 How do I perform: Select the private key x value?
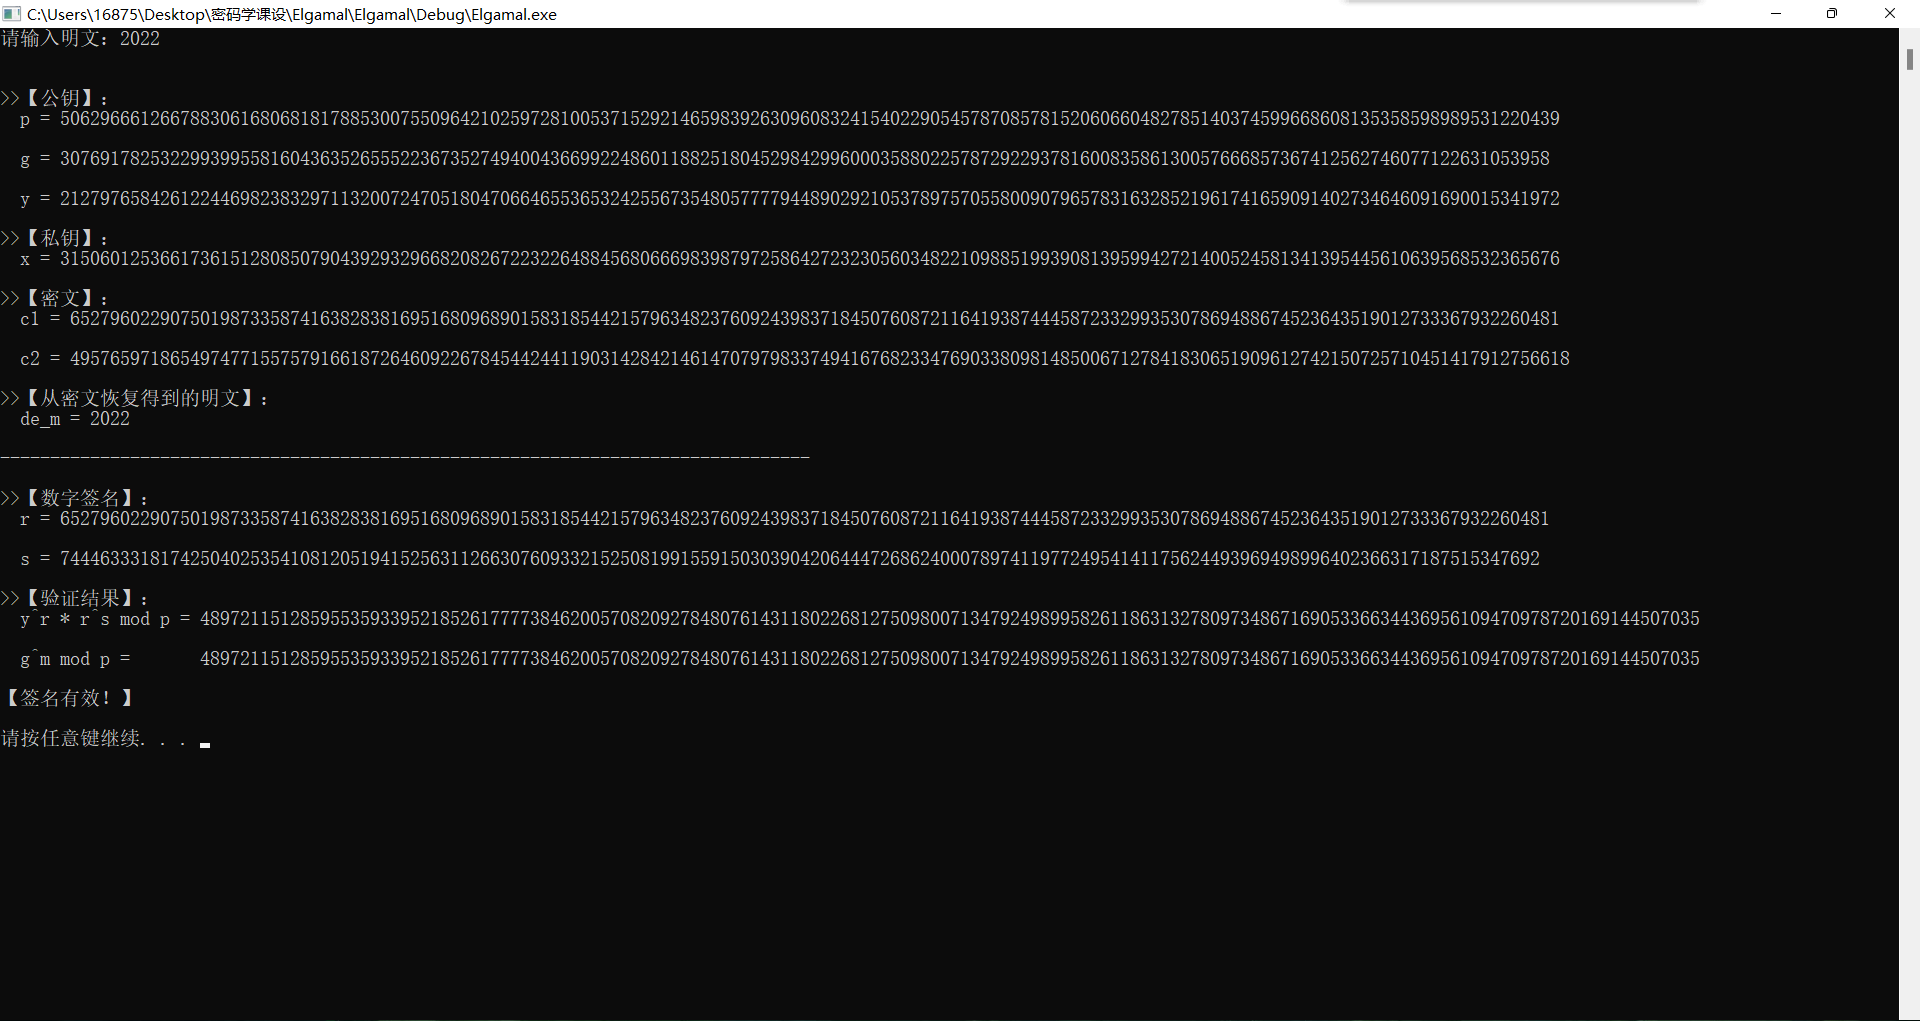click(x=790, y=258)
